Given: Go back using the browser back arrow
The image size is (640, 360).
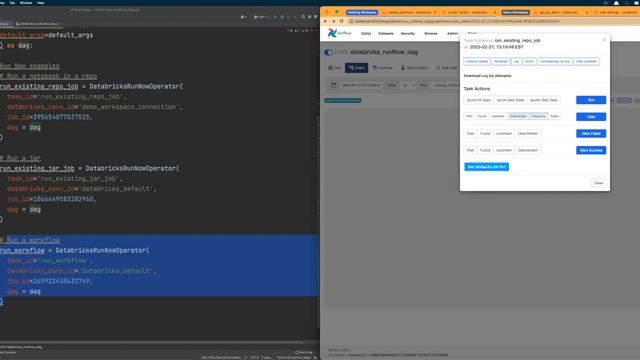Looking at the screenshot, I should (x=325, y=21).
